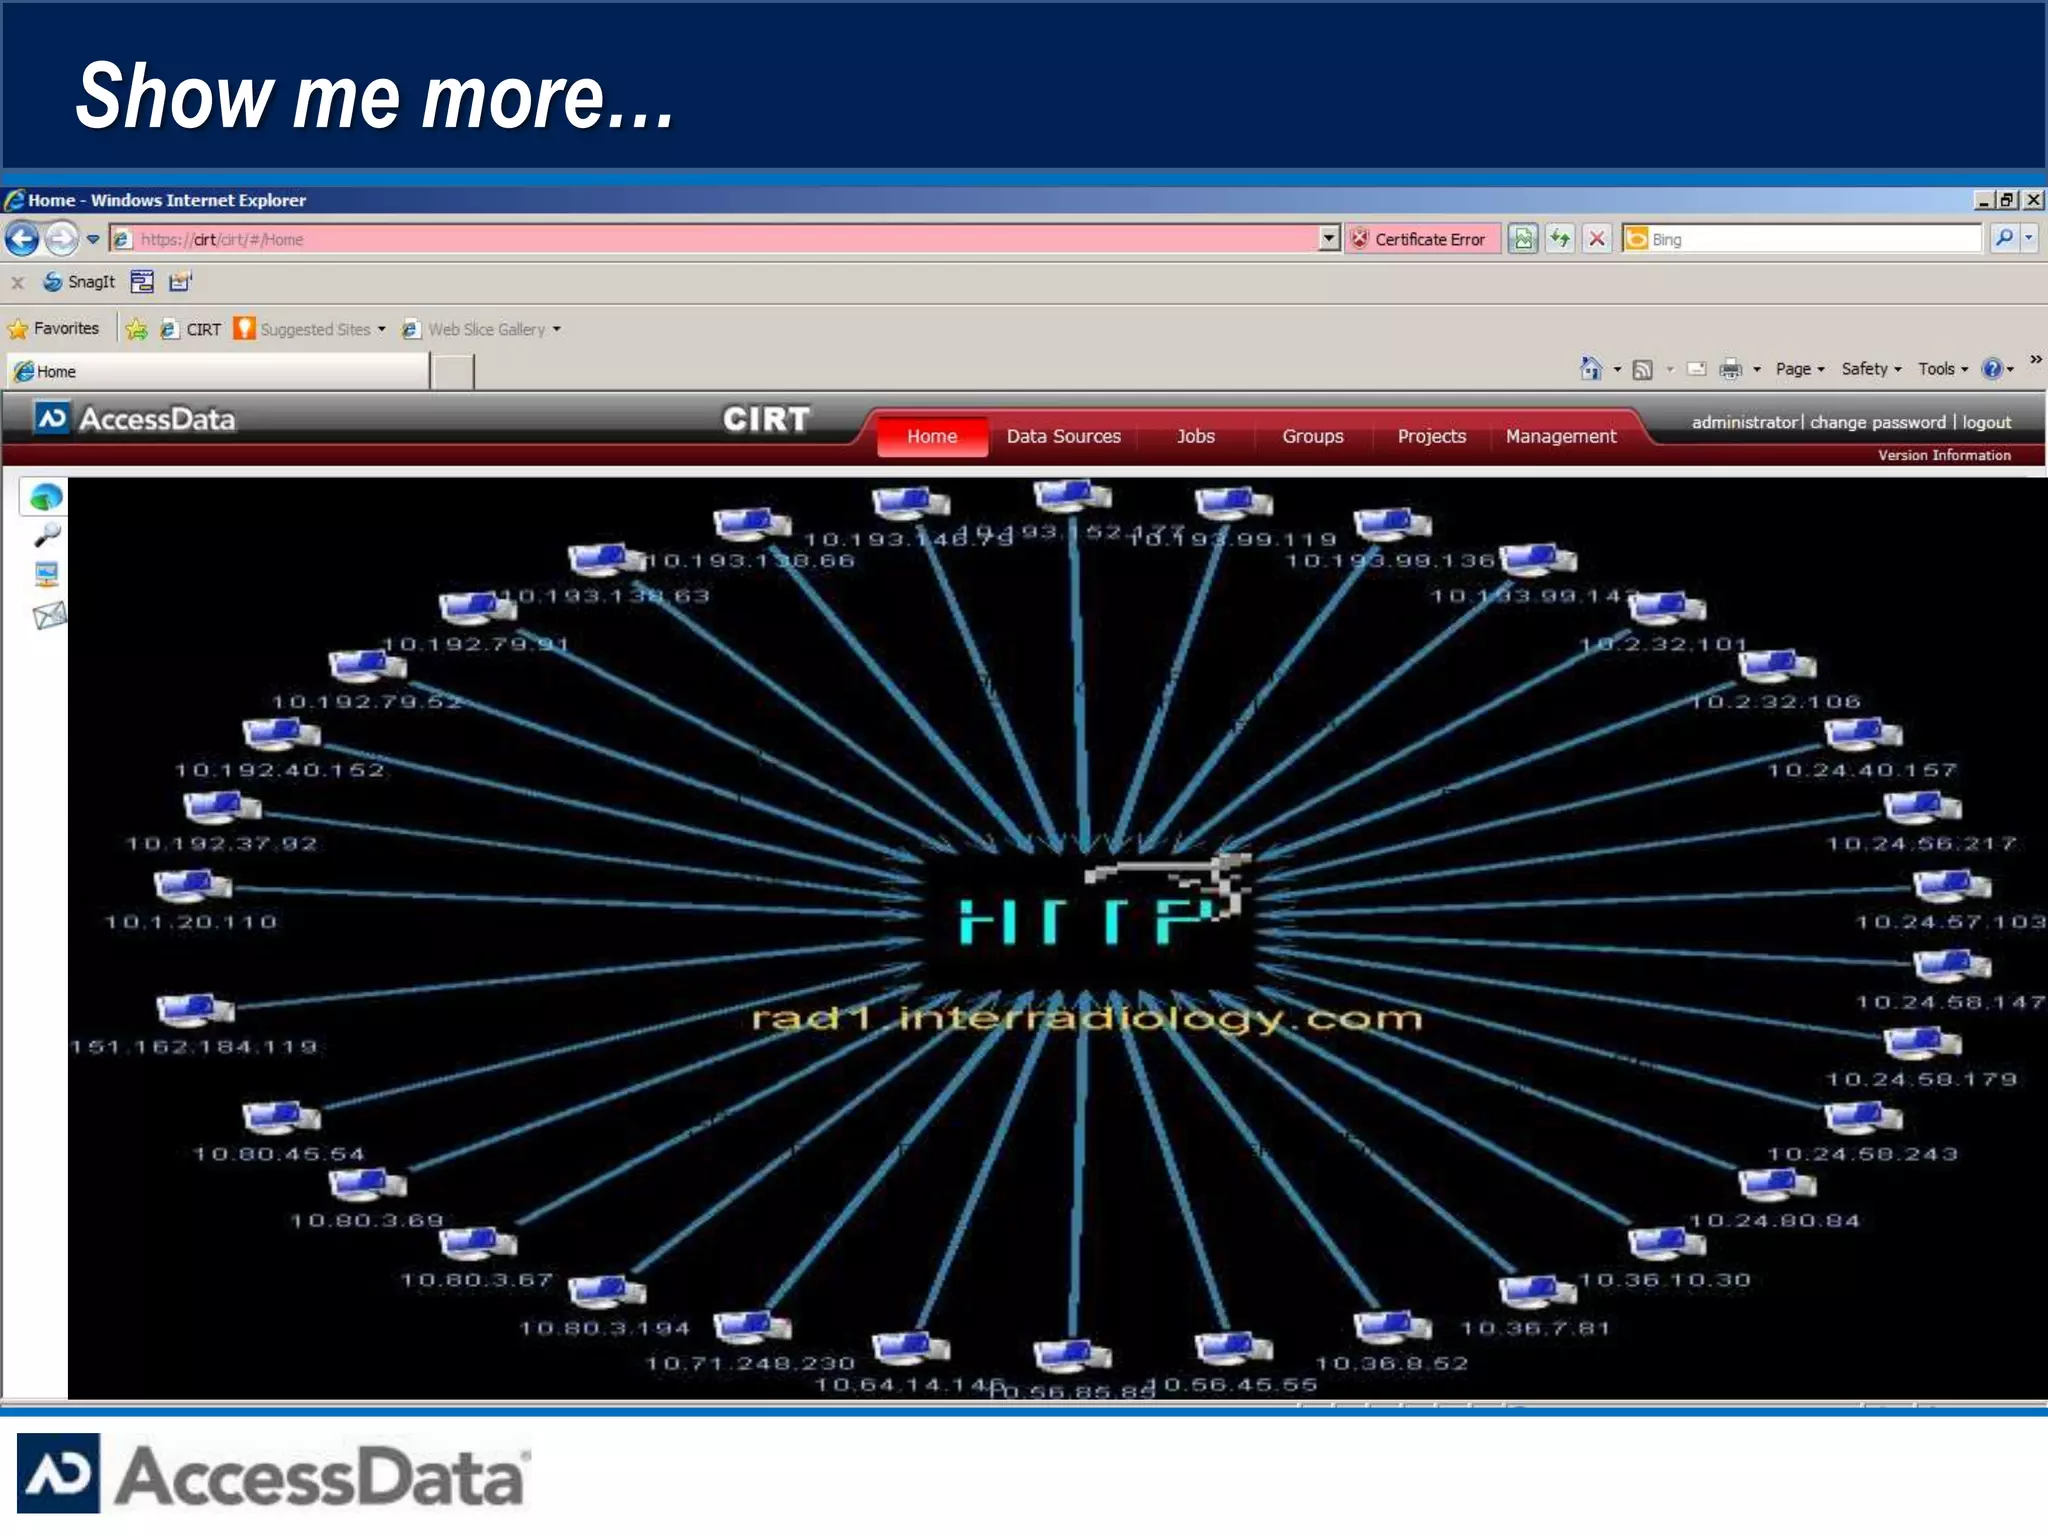Click the logout link
Screen dimensions: 2048x1536
[x=1986, y=422]
